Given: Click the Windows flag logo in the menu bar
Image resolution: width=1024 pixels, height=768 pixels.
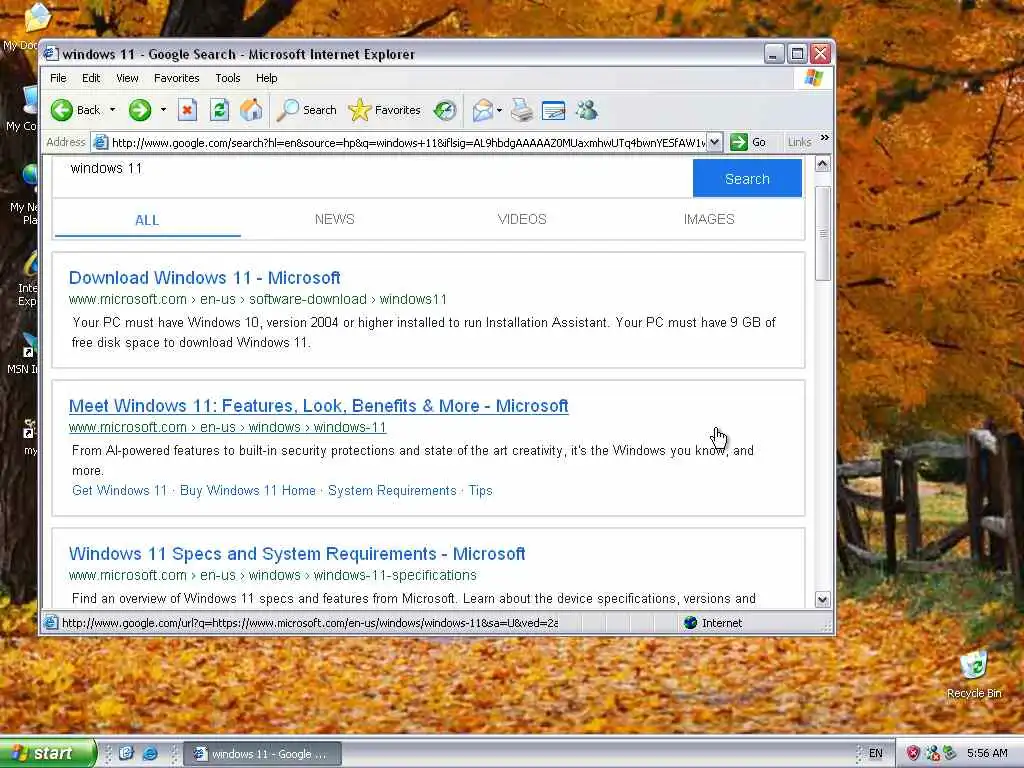Looking at the screenshot, I should (x=814, y=78).
